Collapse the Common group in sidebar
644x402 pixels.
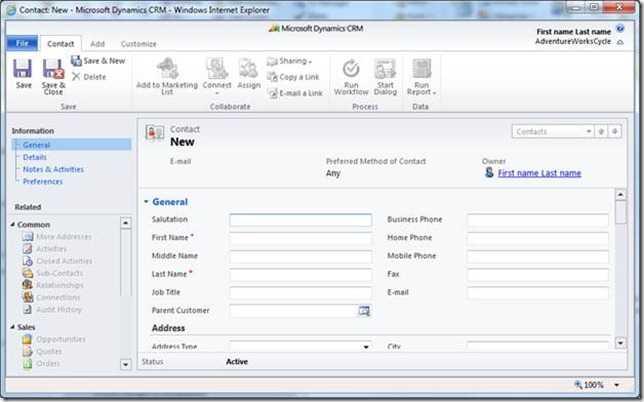(12, 225)
